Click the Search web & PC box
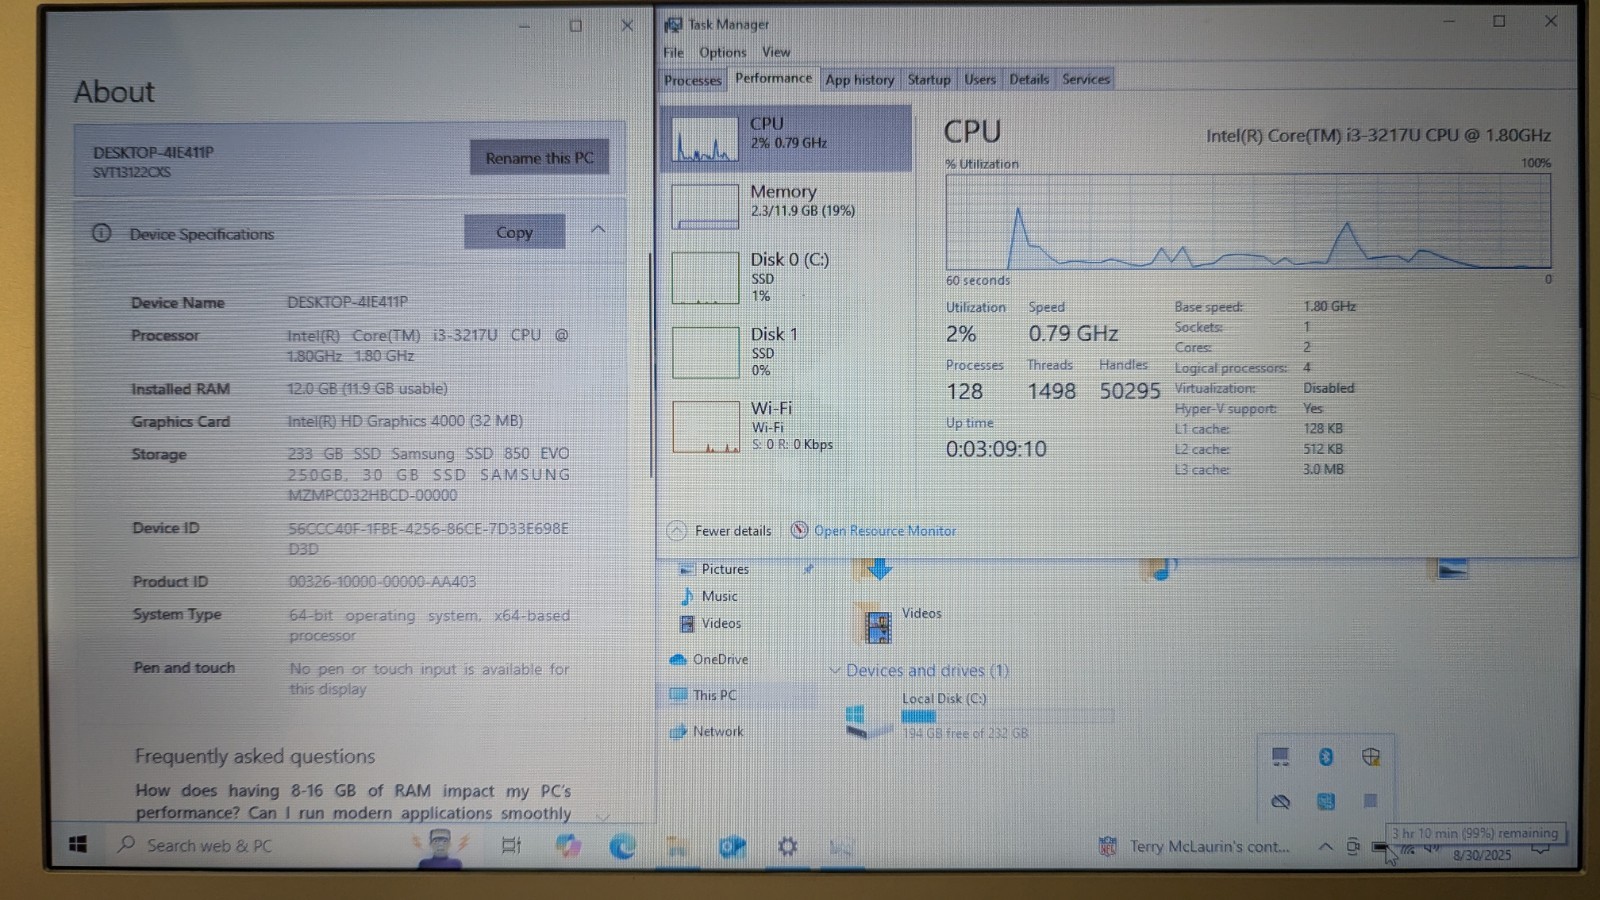 [260, 846]
